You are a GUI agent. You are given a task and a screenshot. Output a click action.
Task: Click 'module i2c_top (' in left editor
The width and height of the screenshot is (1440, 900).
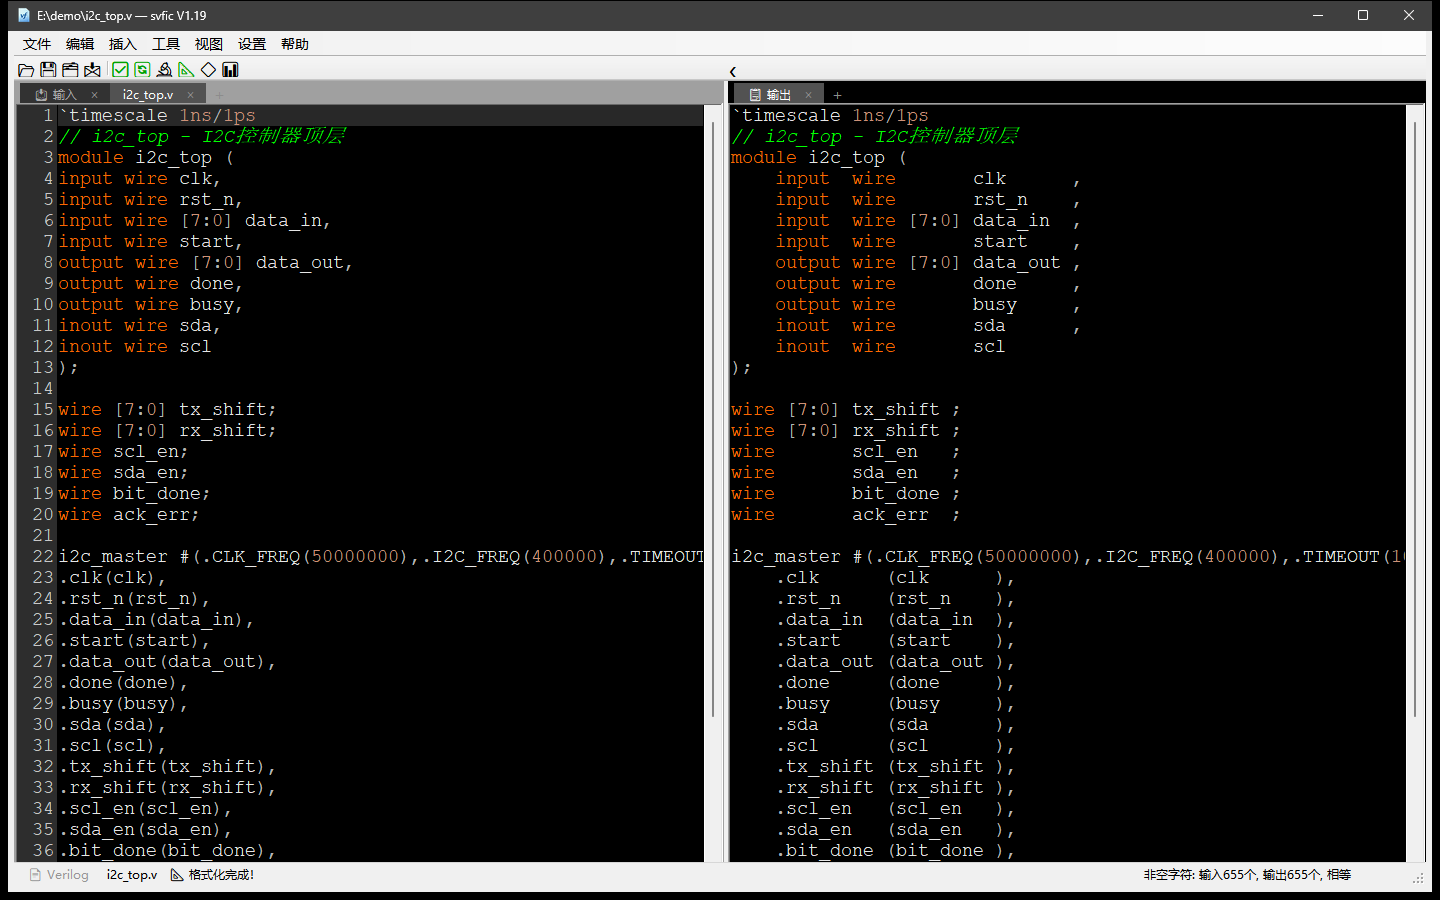tap(146, 158)
